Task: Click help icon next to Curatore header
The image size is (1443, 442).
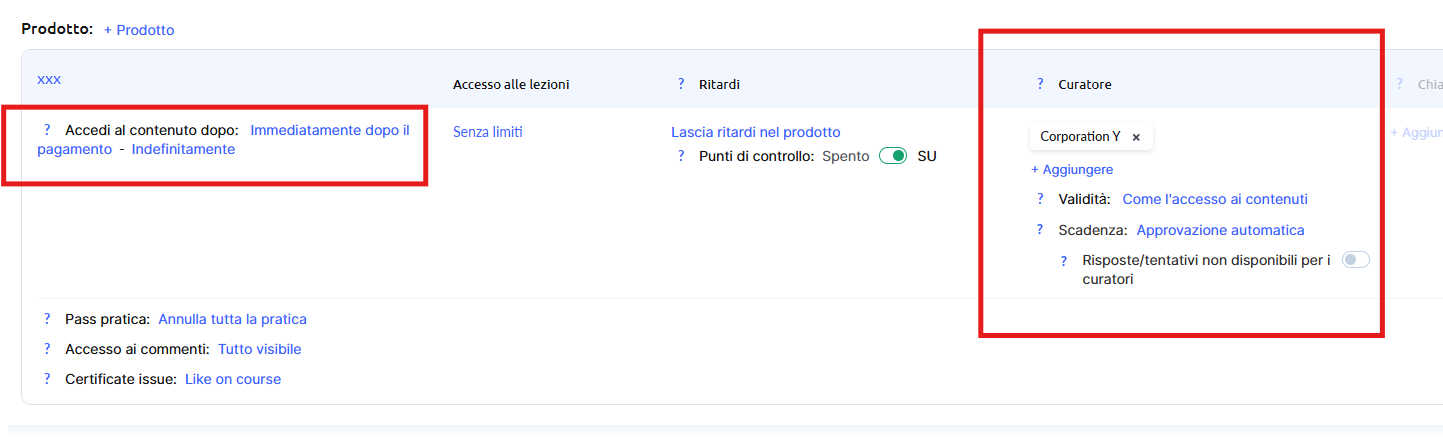Action: tap(1040, 85)
